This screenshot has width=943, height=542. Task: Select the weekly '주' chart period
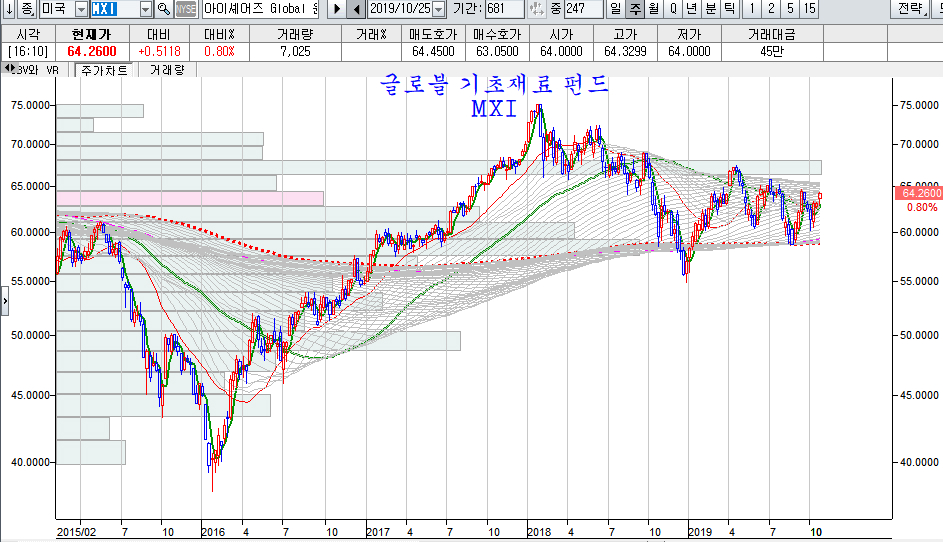[634, 9]
